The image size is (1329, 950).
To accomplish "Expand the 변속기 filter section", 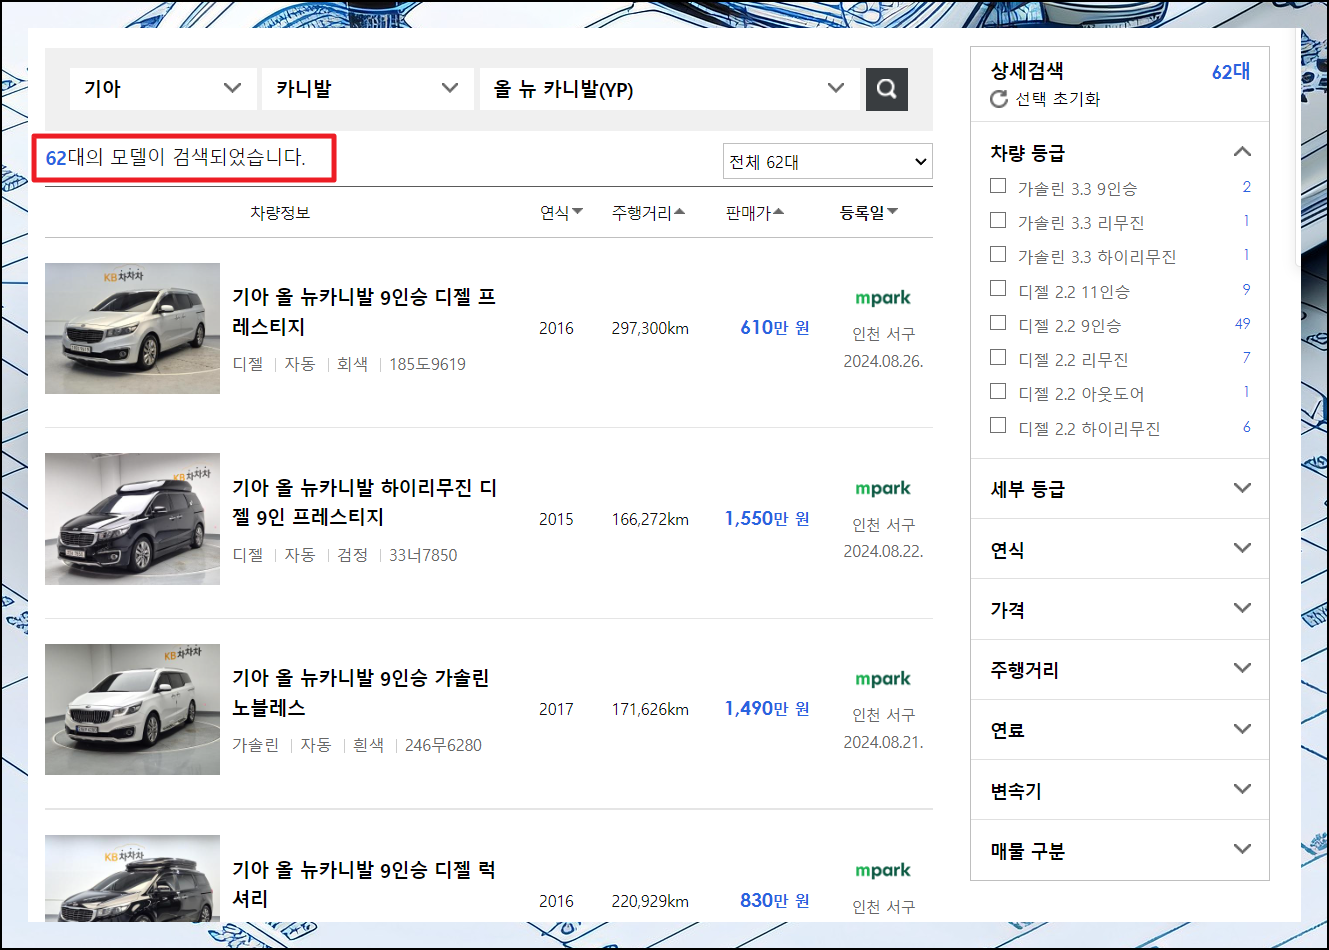I will (x=1242, y=789).
